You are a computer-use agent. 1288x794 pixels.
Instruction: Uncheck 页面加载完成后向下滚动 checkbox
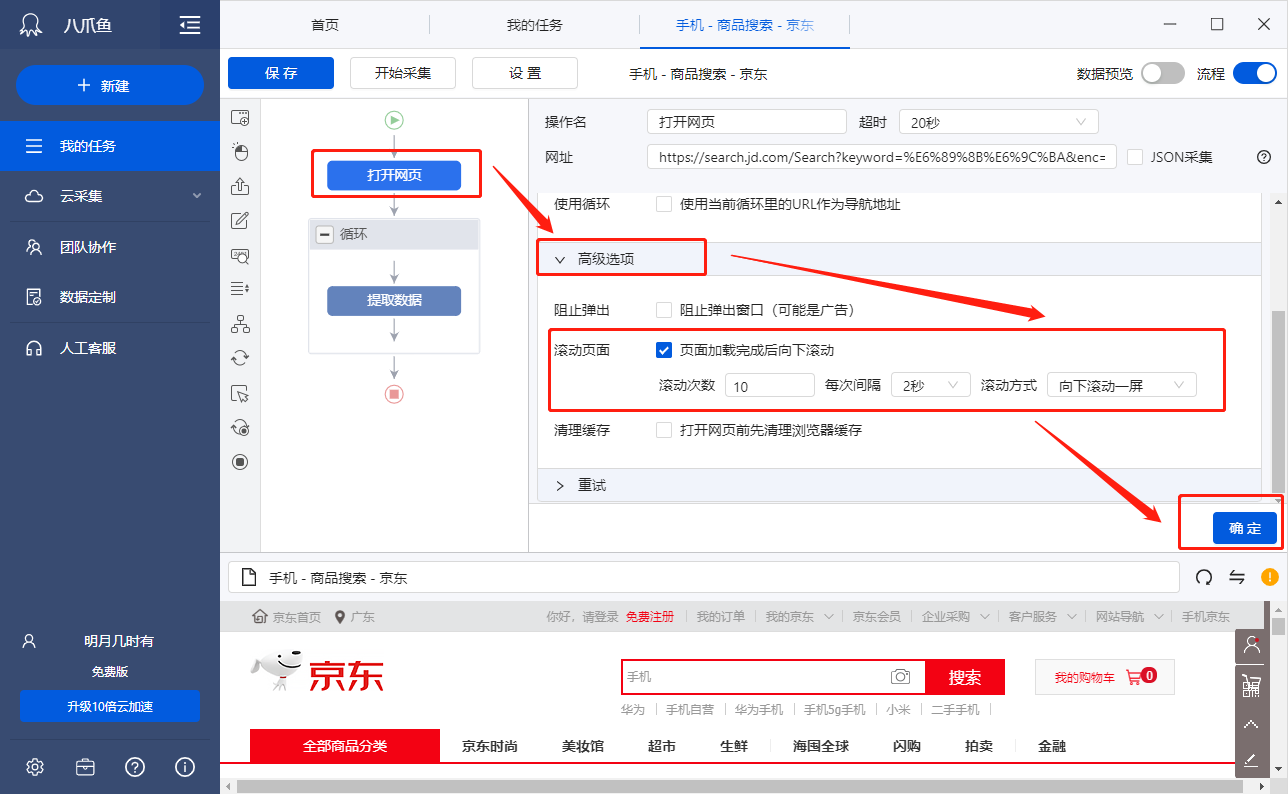[x=664, y=350]
